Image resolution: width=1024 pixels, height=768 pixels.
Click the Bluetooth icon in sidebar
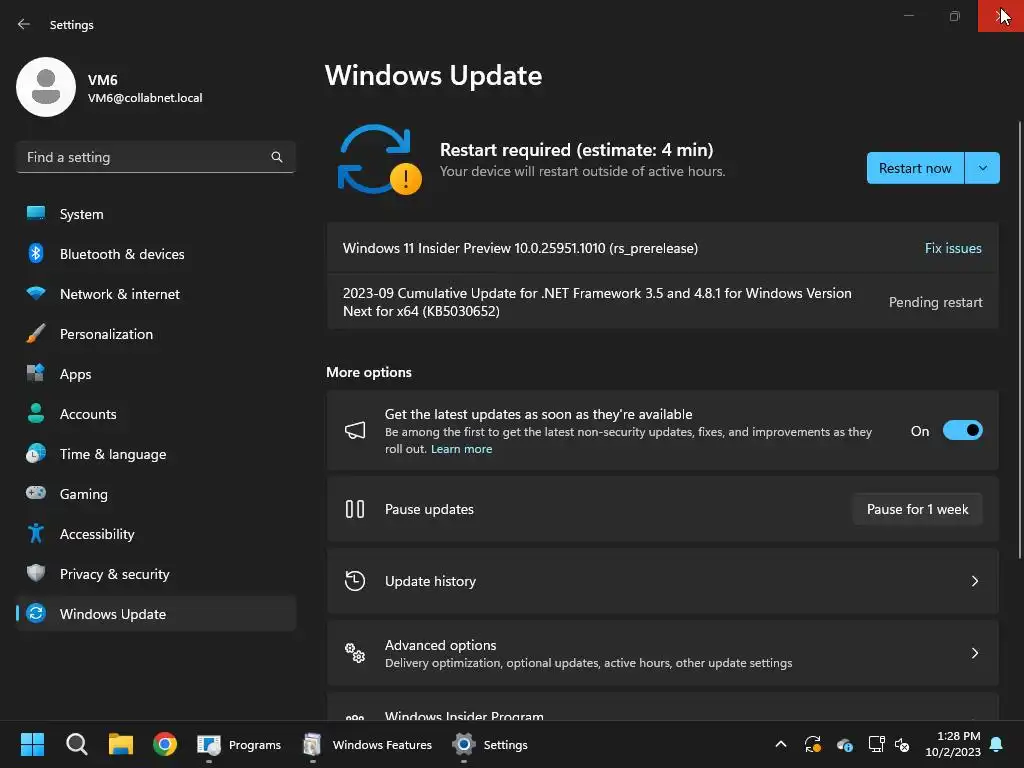coord(36,253)
